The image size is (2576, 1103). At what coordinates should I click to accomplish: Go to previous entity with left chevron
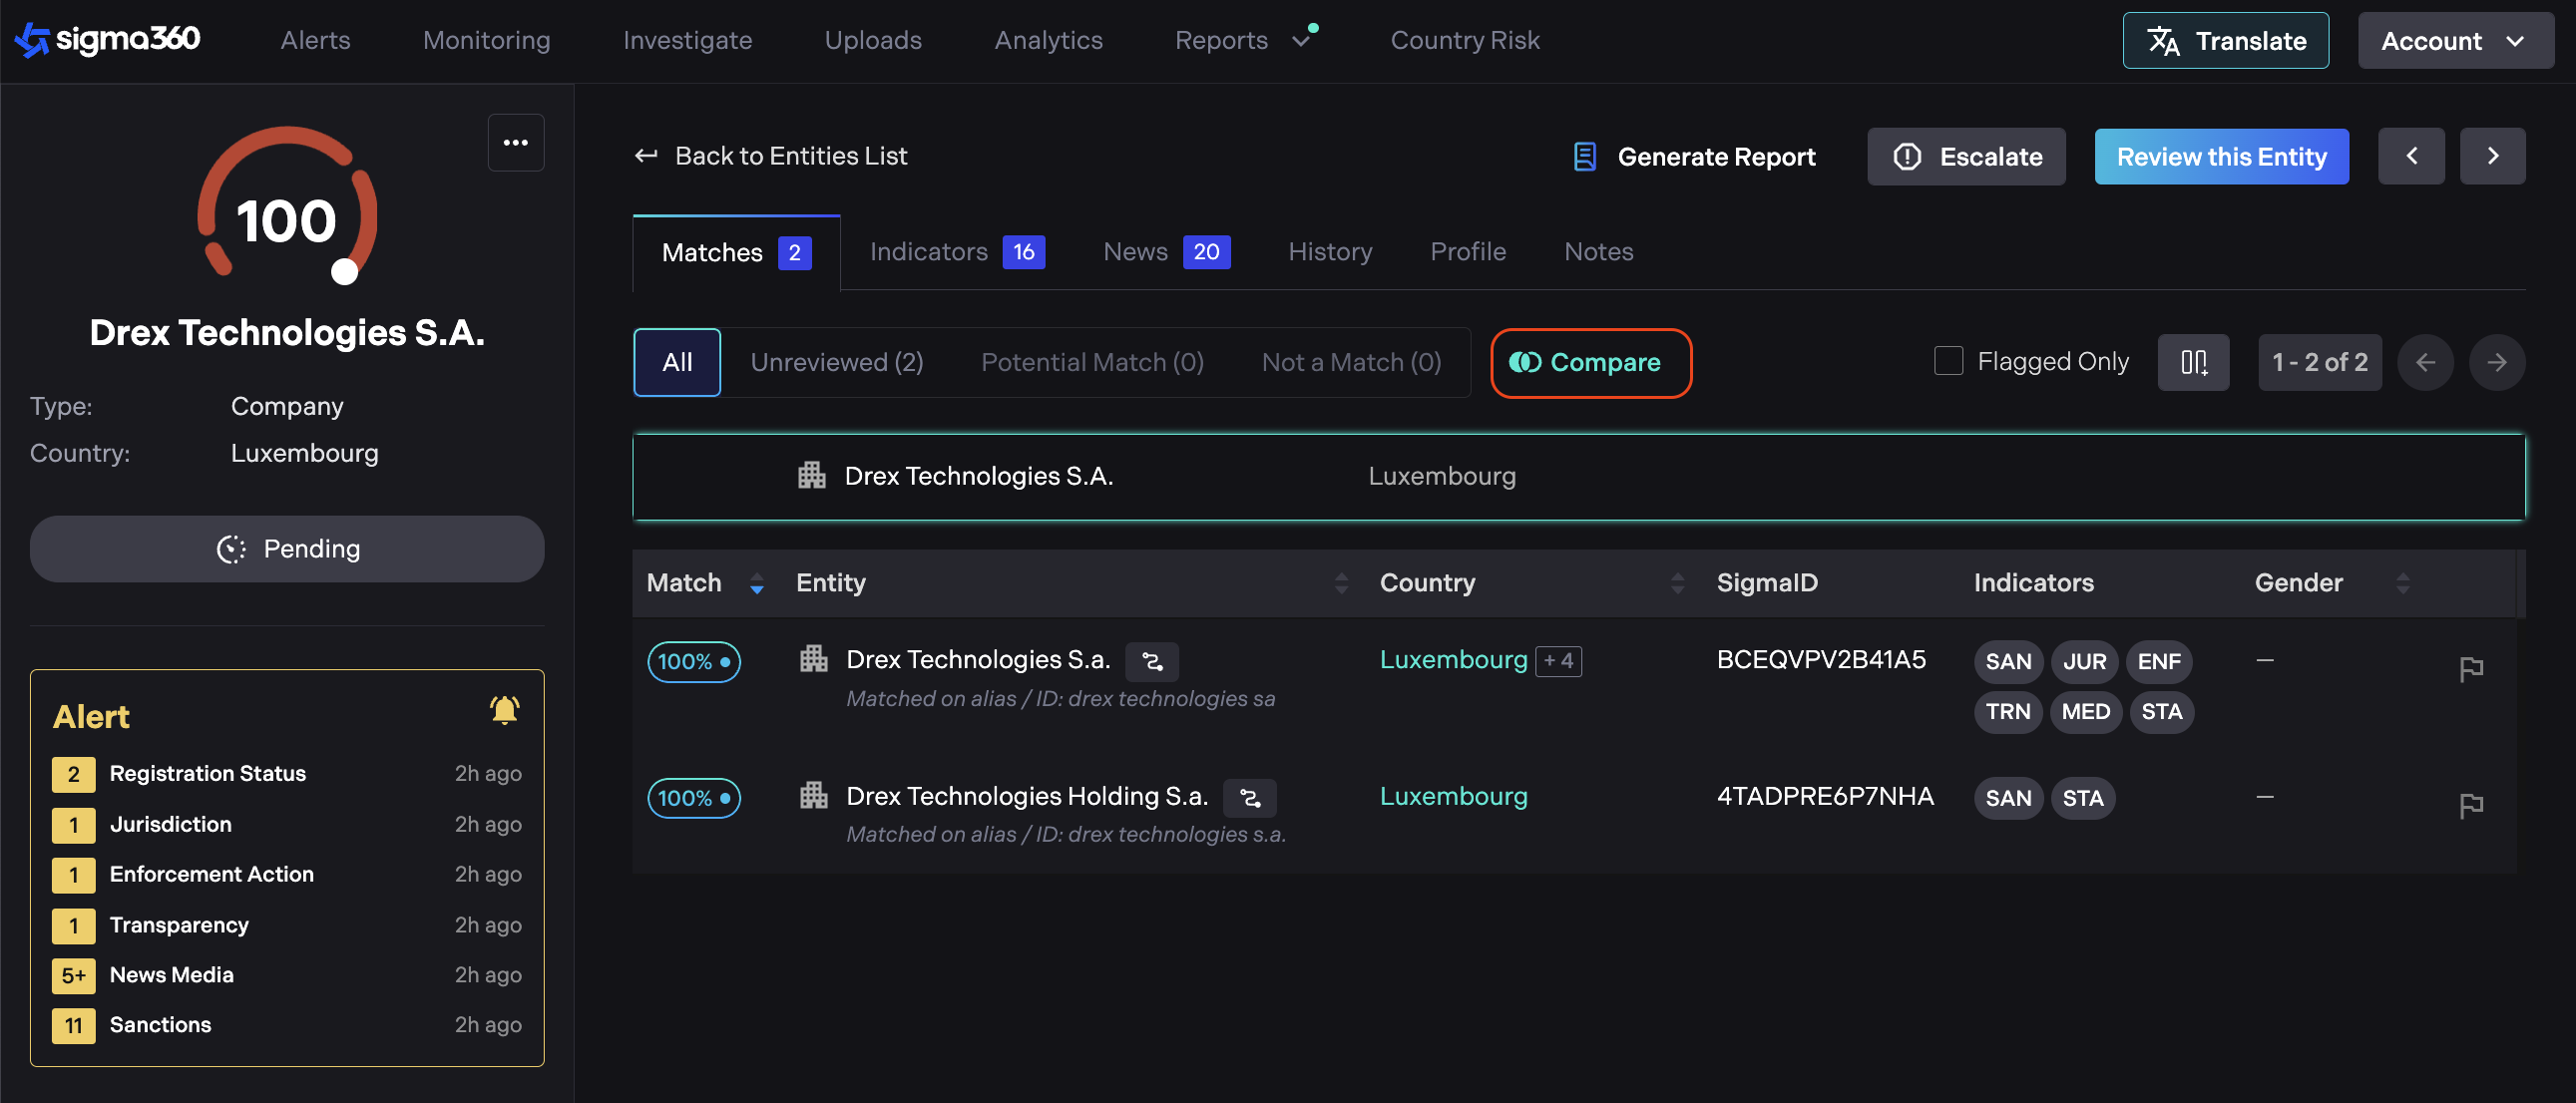click(x=2410, y=156)
